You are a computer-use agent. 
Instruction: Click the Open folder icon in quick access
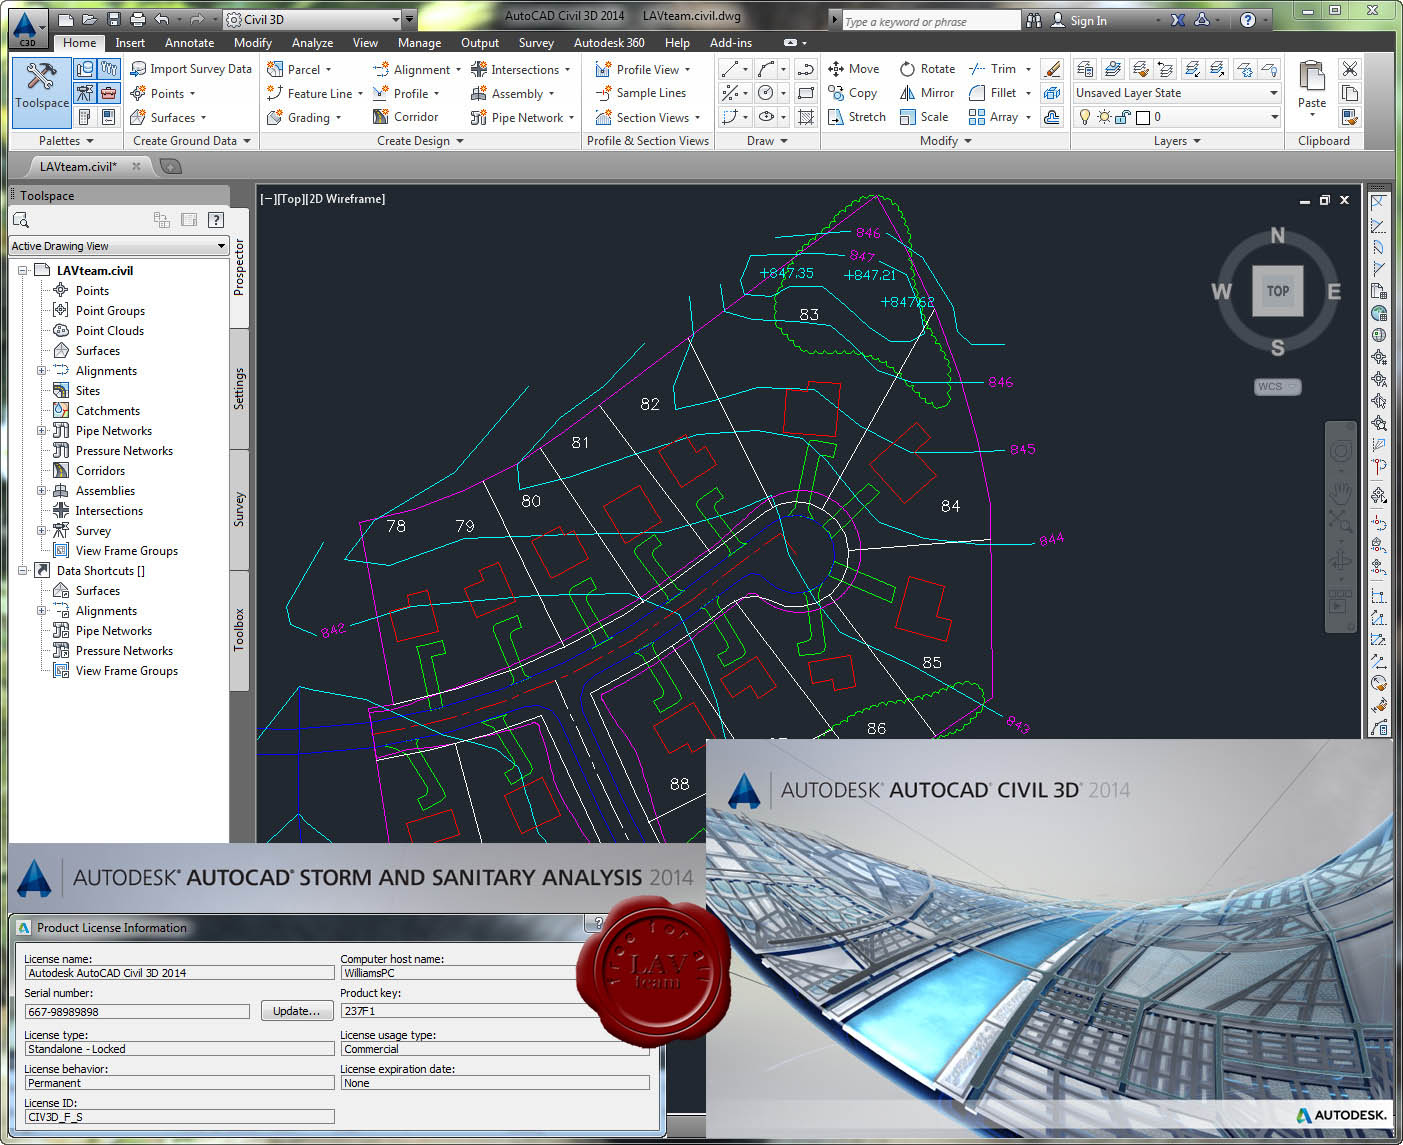click(90, 19)
